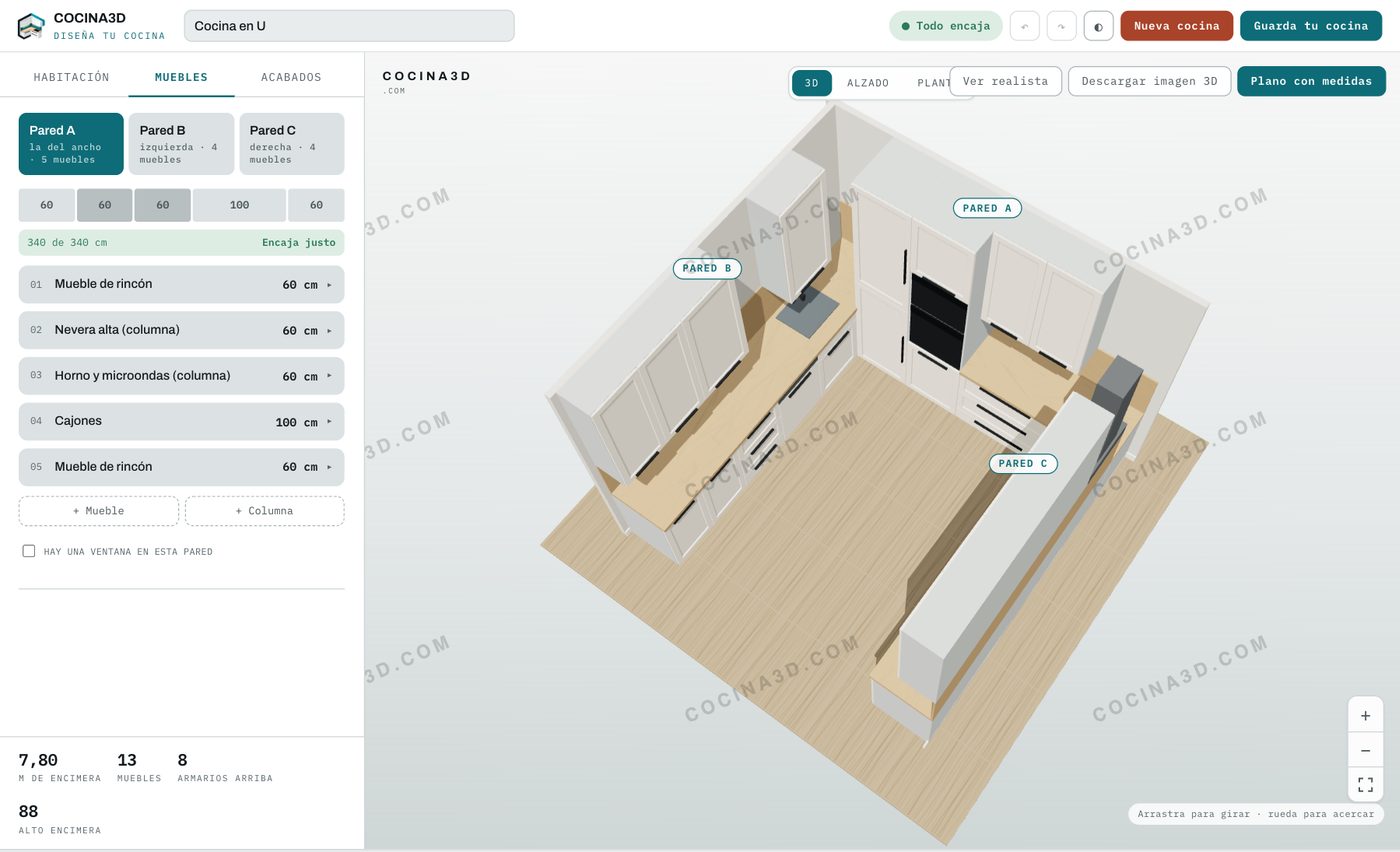Select the 100 segment in width bar

point(239,205)
